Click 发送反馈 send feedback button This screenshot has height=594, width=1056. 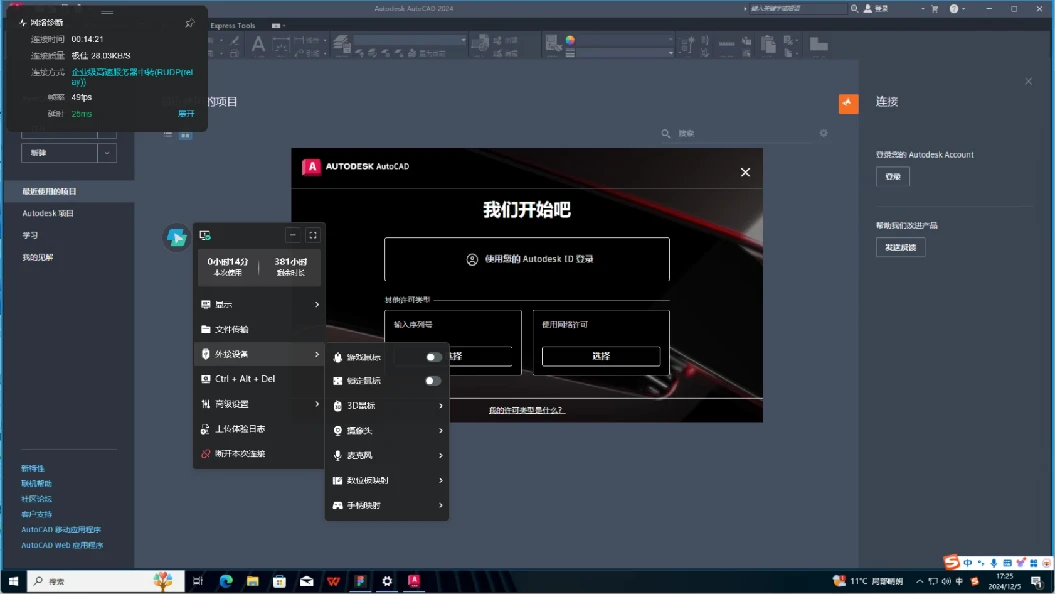[x=900, y=247]
